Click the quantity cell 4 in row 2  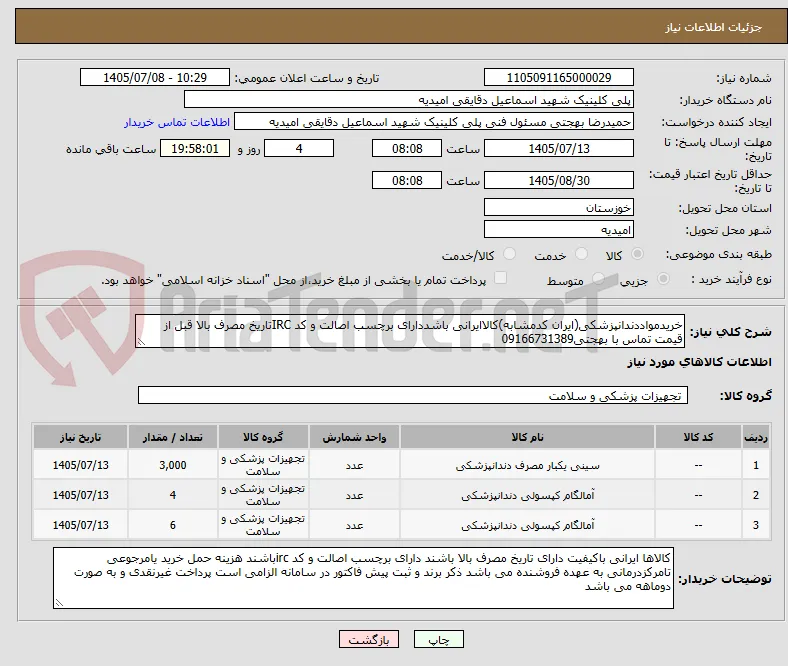pos(172,495)
